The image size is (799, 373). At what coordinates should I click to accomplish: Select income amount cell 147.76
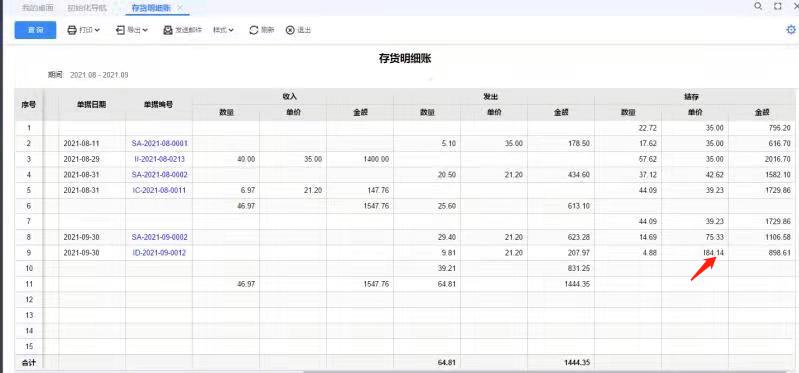pos(360,190)
